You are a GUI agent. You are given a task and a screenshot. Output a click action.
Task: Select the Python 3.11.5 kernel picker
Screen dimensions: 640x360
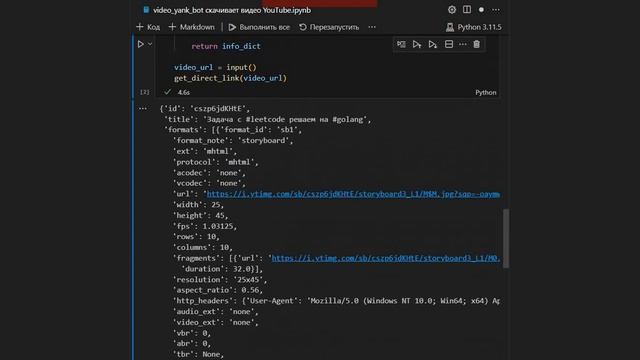pos(473,27)
